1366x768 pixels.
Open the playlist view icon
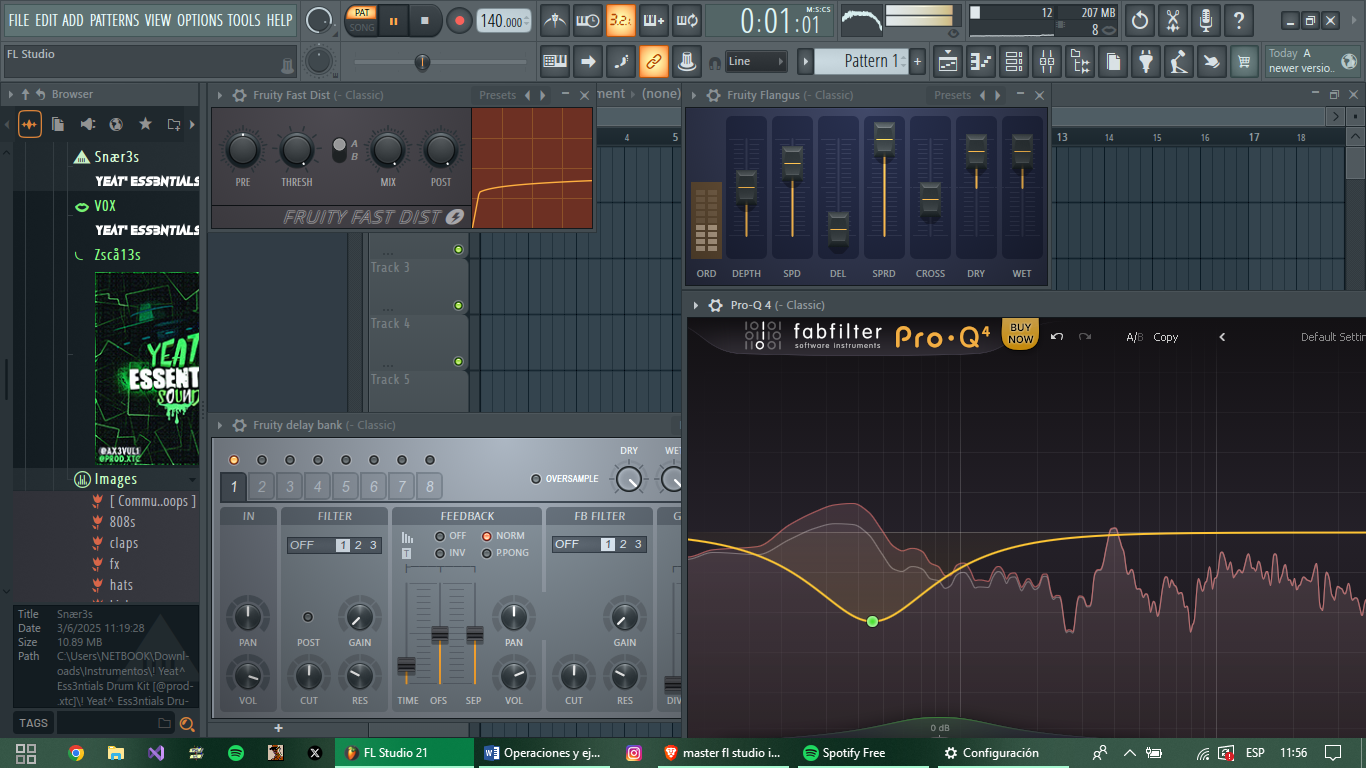(948, 61)
